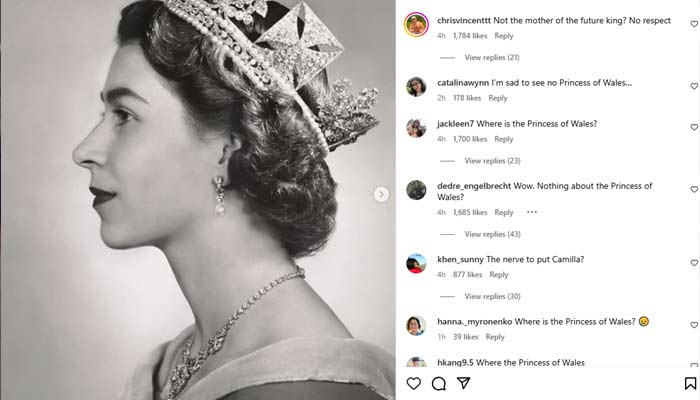The height and width of the screenshot is (400, 700).
Task: Like khen_sunny's comment
Action: coord(694,263)
